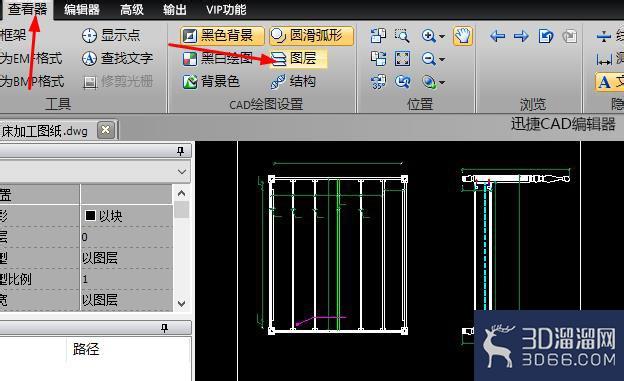Click the blue page with curved arrow icon
The width and height of the screenshot is (624, 381).
(x=546, y=36)
